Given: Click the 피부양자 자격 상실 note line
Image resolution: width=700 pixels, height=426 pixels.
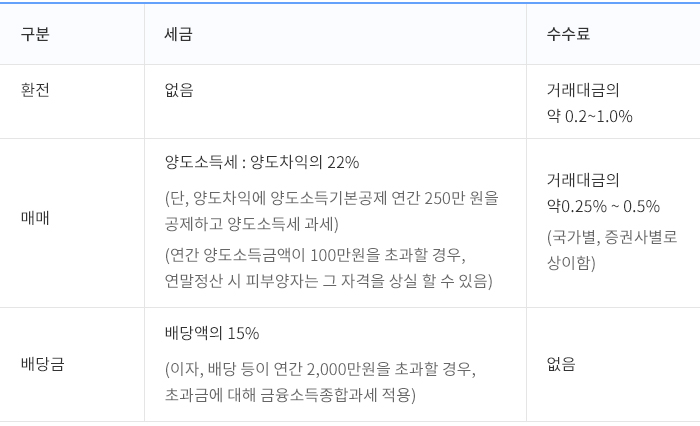Looking at the screenshot, I should click(x=328, y=281).
